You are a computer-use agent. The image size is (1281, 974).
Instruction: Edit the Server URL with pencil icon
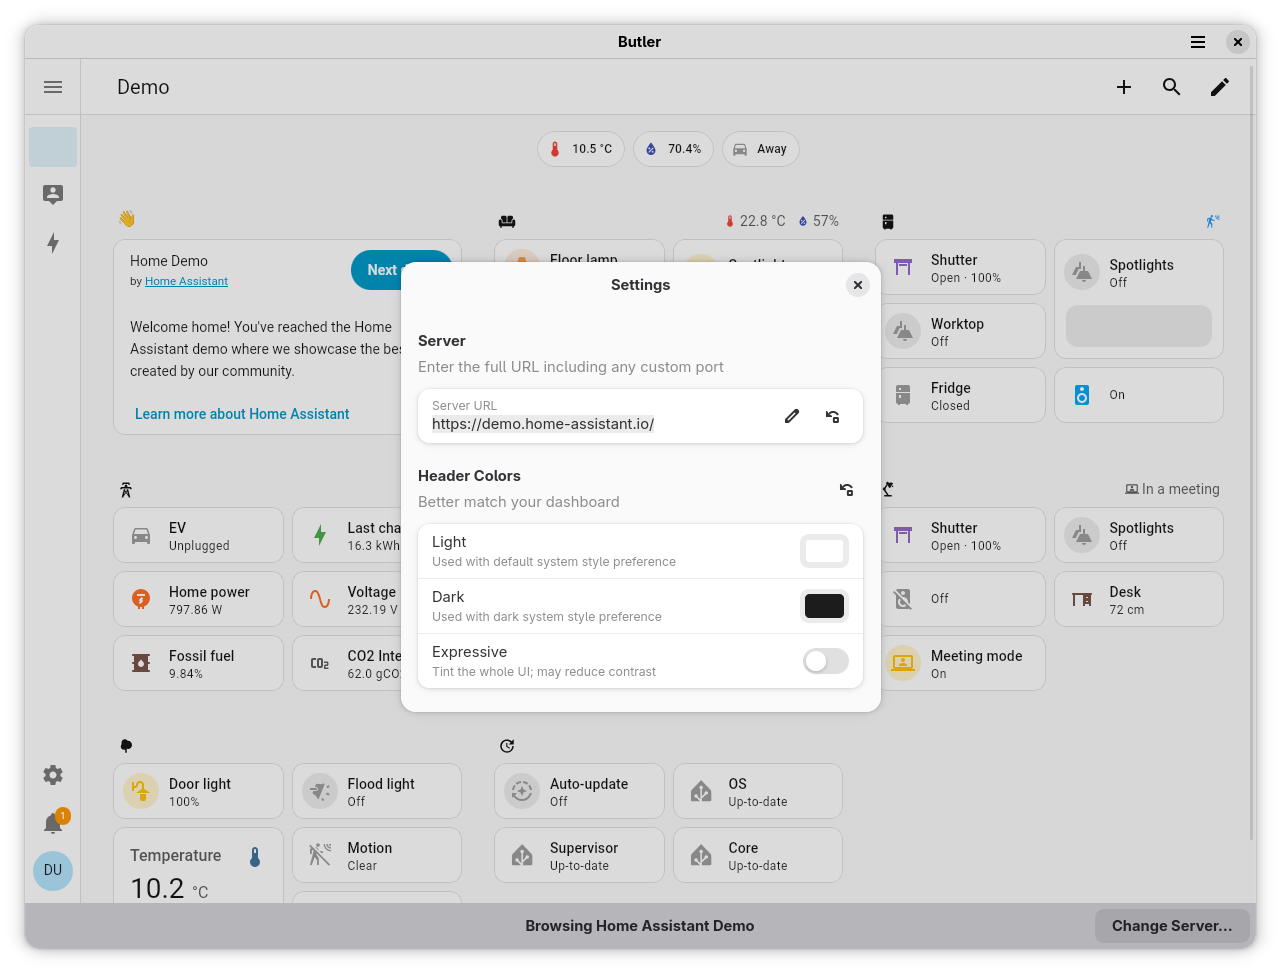pyautogui.click(x=792, y=416)
